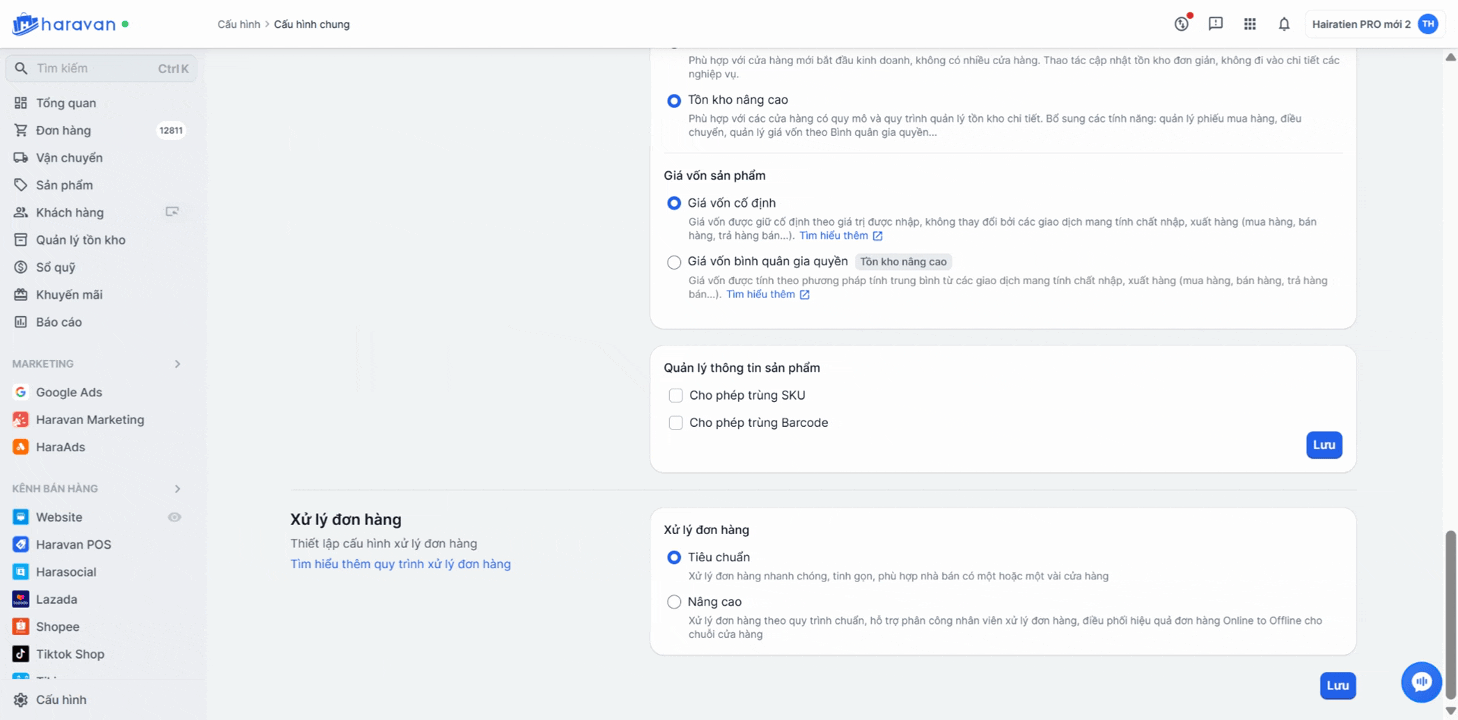
Task: Click the icon beside Khách hàng
Action: 172,212
